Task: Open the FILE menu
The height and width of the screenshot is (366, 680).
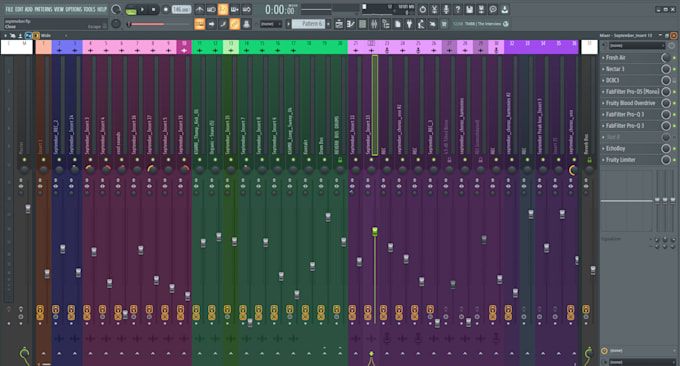Action: 9,9
